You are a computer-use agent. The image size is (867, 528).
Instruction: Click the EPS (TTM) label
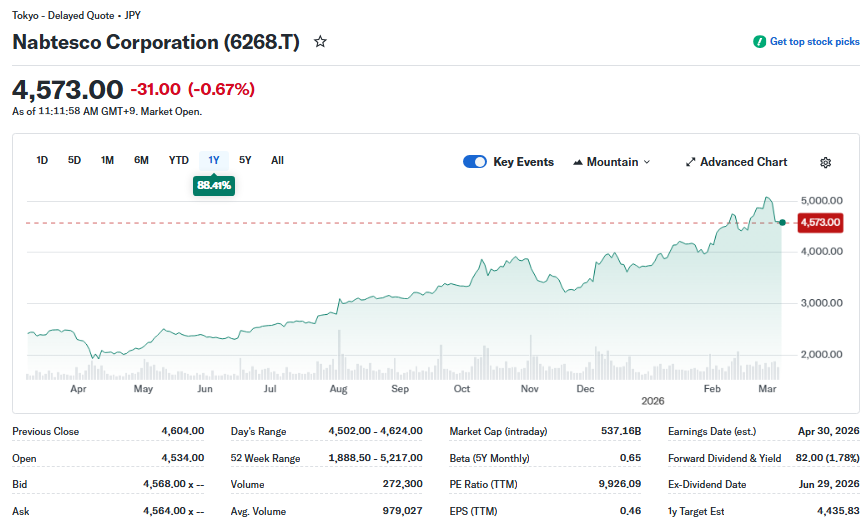(473, 511)
